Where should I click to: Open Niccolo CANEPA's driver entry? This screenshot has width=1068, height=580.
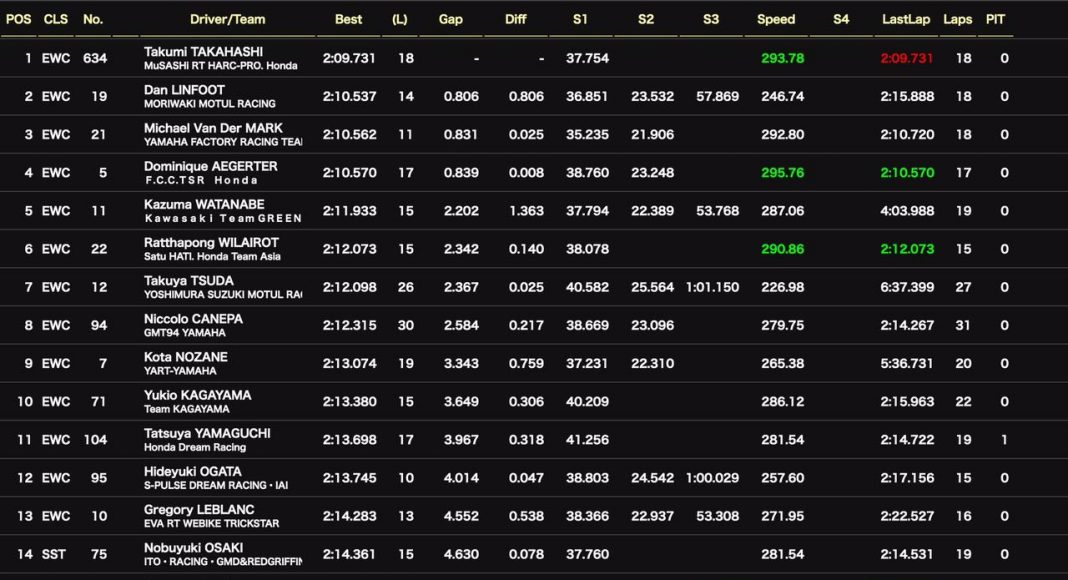[193, 319]
